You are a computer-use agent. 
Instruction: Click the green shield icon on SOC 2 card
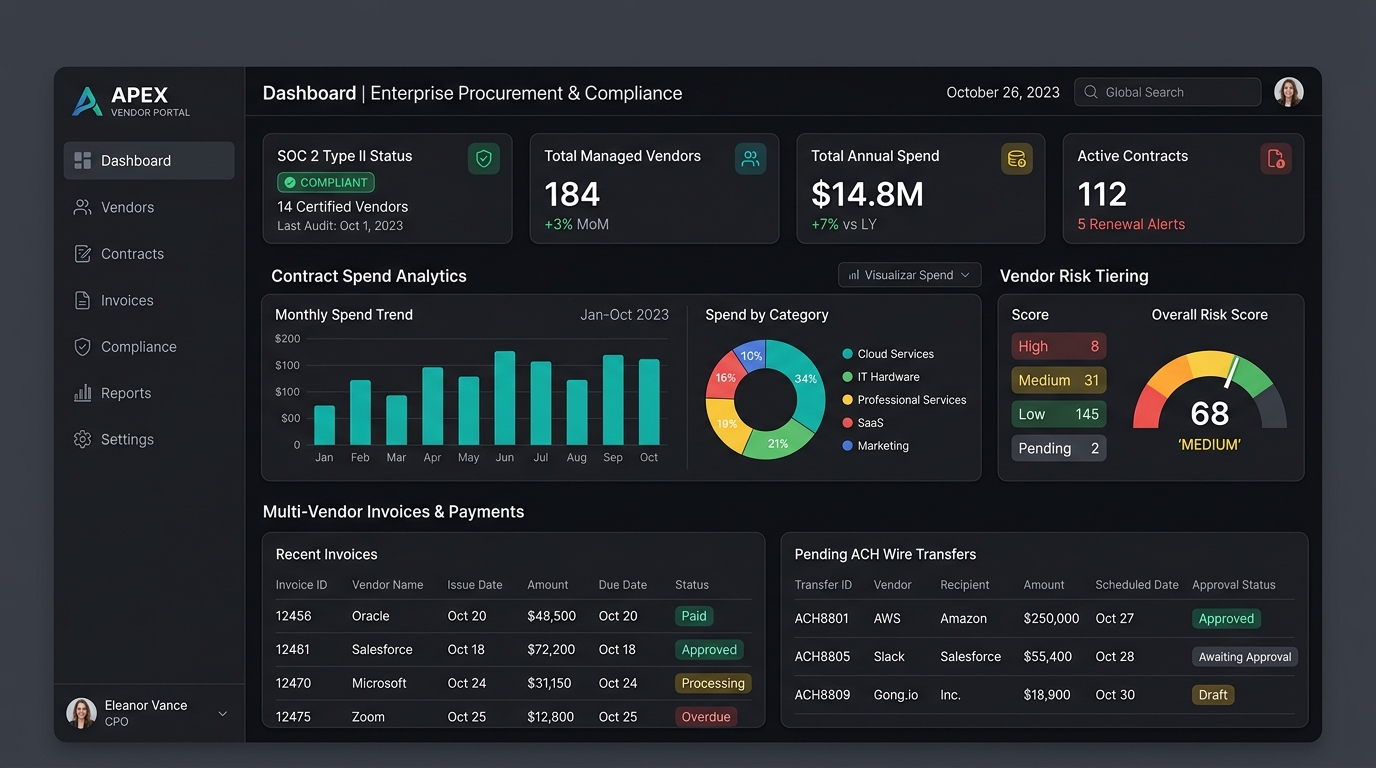pyautogui.click(x=484, y=159)
